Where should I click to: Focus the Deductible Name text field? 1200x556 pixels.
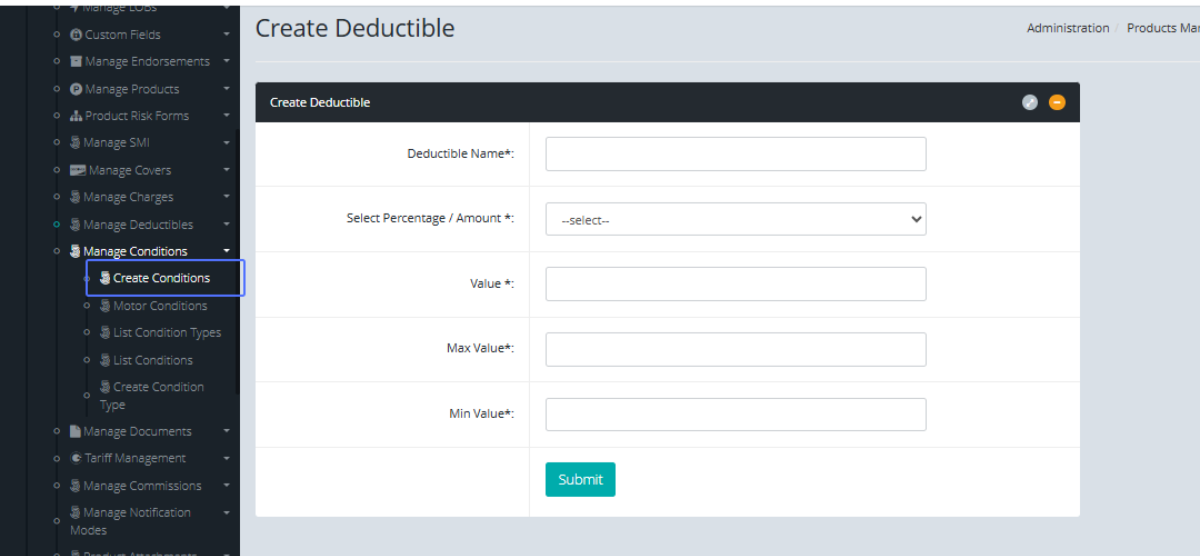735,154
